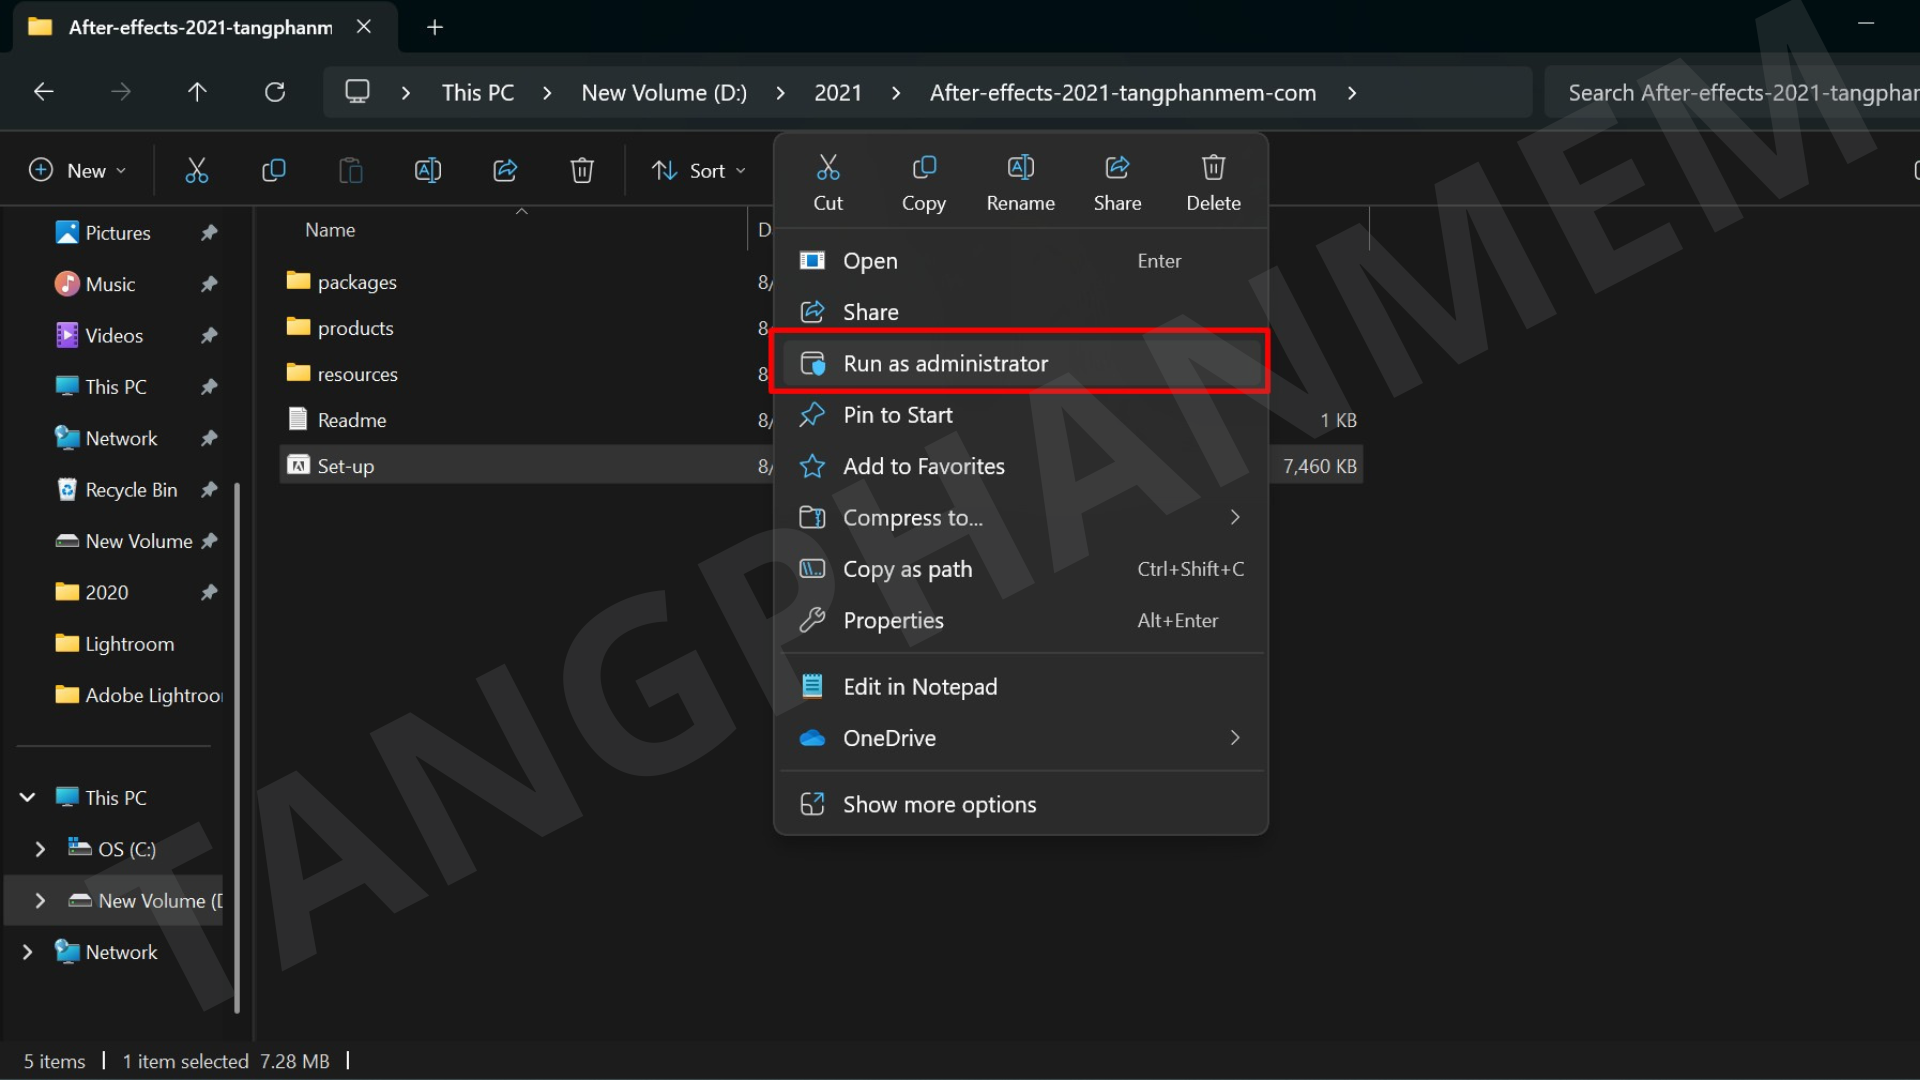Choose Show more options entry
This screenshot has height=1080, width=1920.
[x=938, y=805]
